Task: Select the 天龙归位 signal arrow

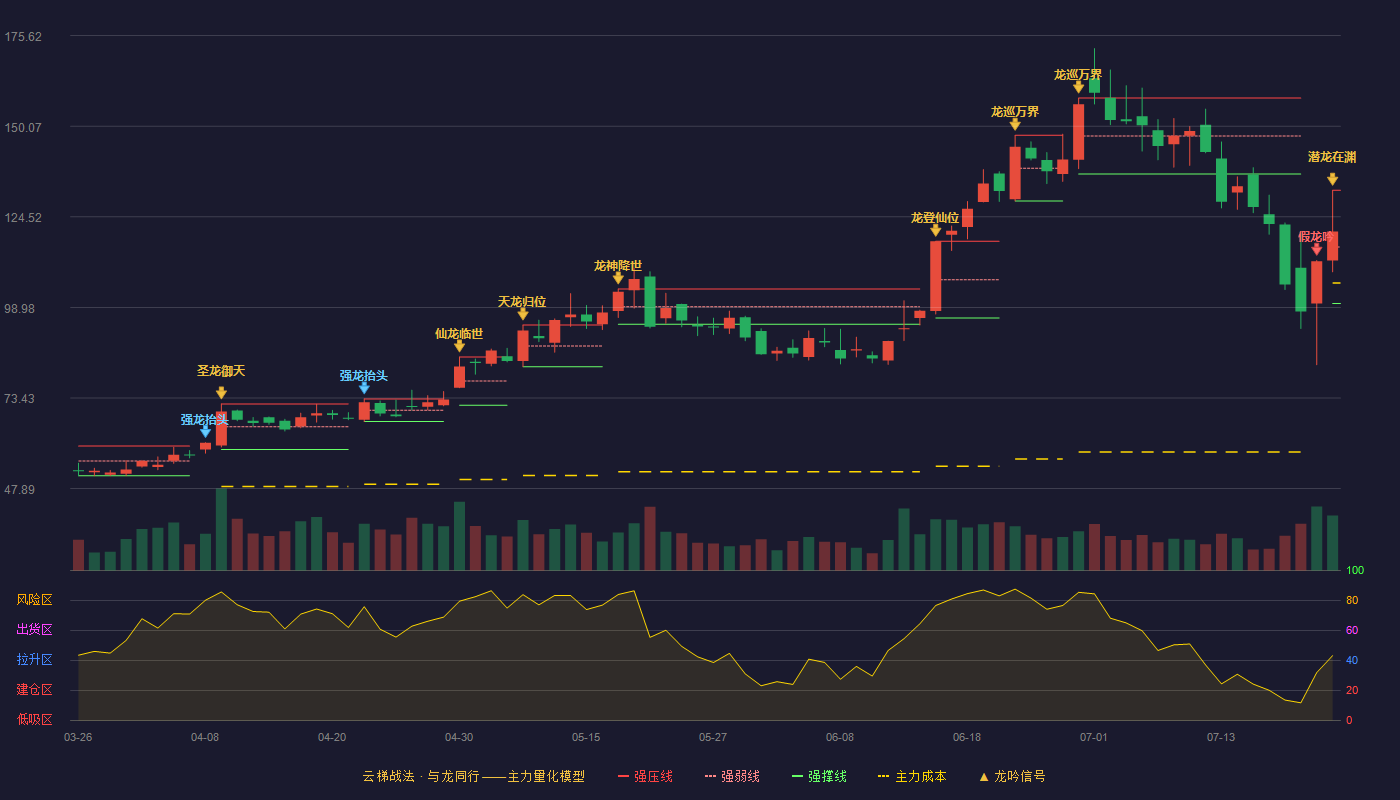Action: click(x=522, y=314)
